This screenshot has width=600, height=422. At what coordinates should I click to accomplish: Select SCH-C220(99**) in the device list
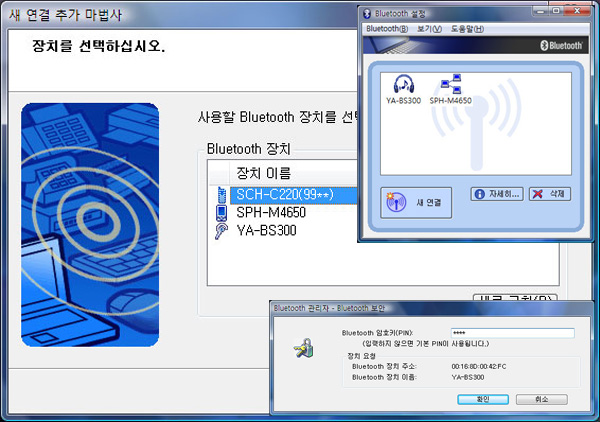click(x=293, y=195)
